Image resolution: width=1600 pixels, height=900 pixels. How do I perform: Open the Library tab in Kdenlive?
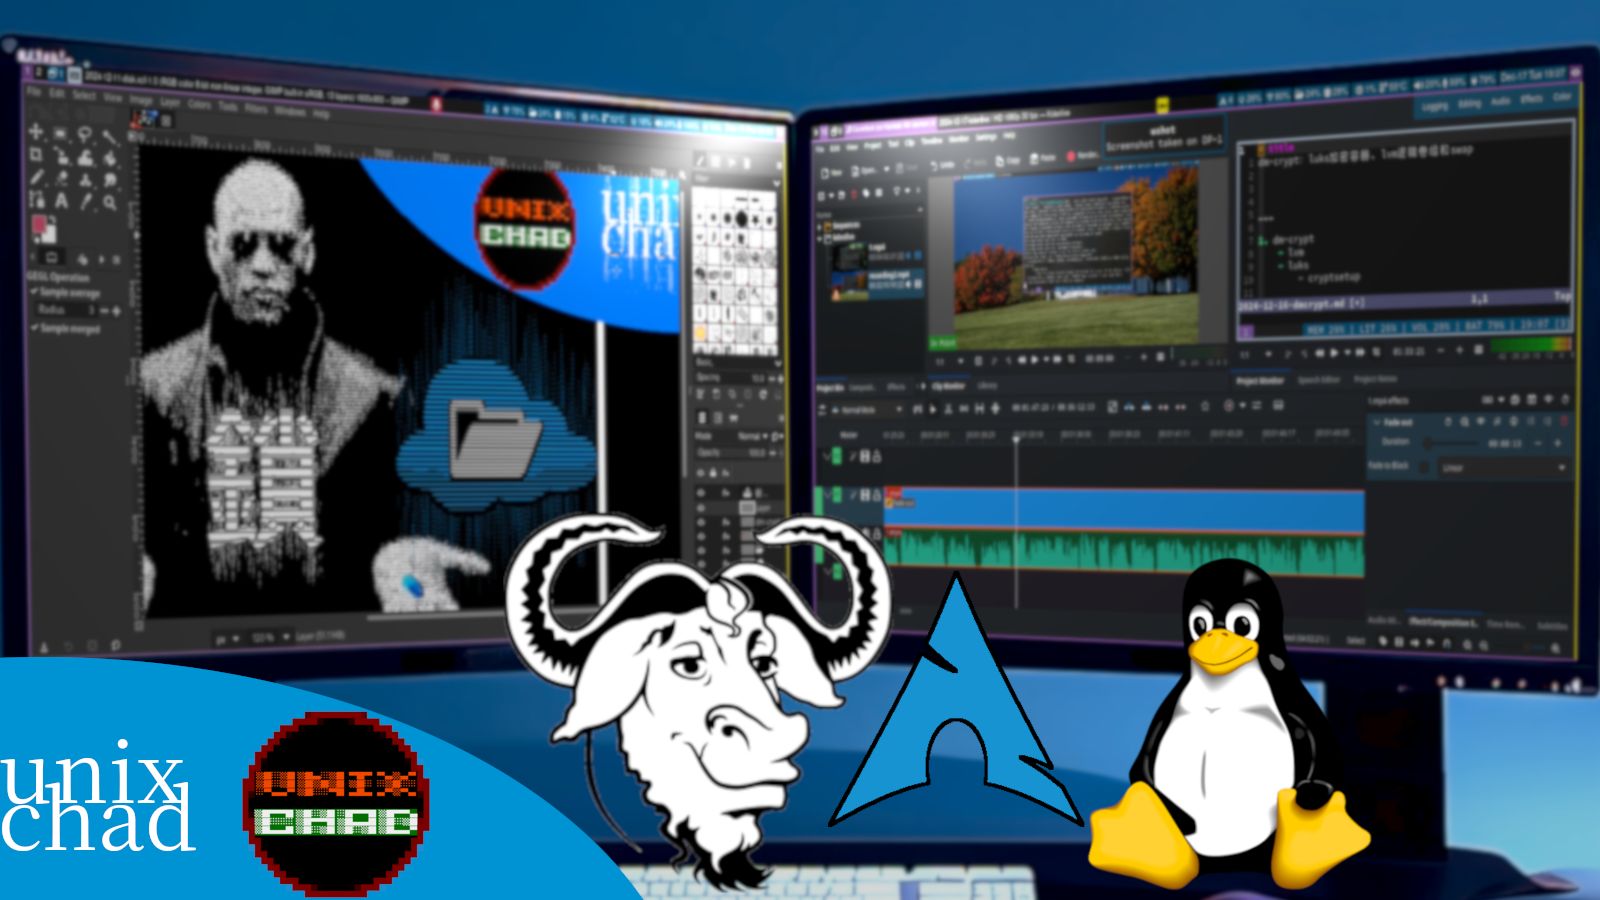(987, 385)
